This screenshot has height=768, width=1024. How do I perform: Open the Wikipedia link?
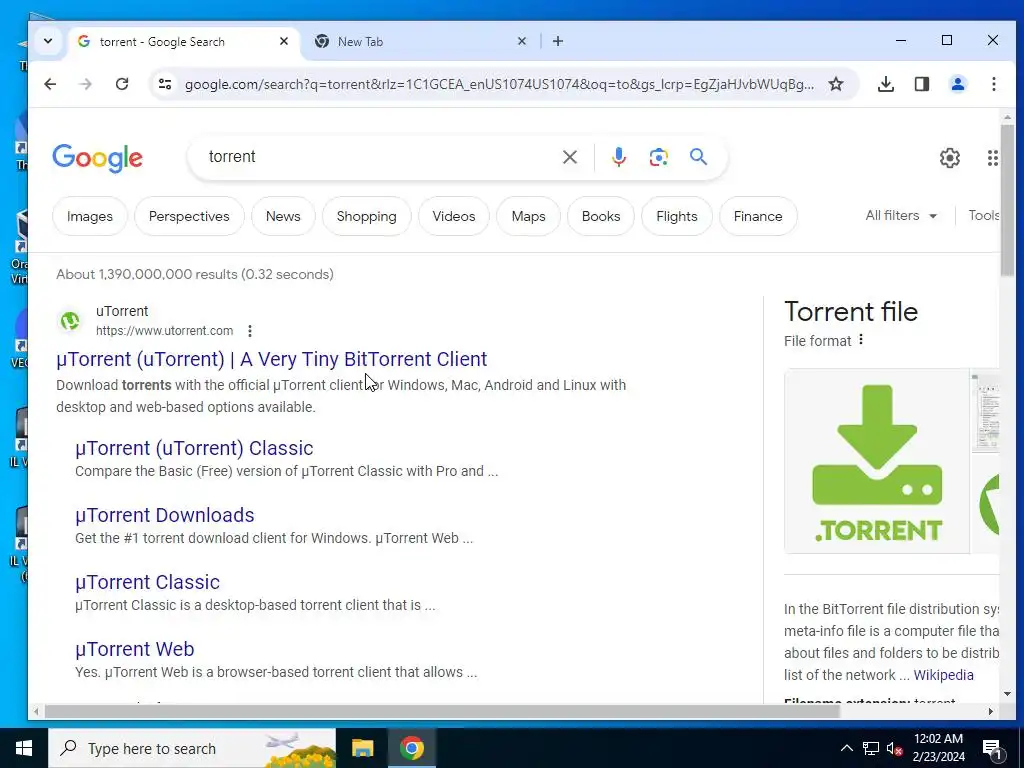[x=943, y=675]
